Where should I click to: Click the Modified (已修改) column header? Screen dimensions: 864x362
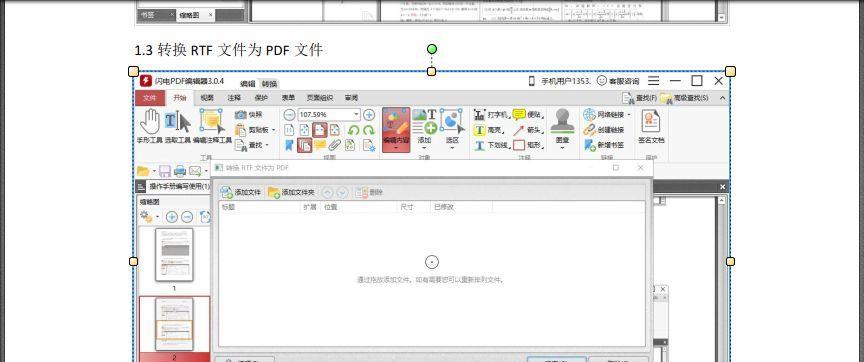pos(461,207)
